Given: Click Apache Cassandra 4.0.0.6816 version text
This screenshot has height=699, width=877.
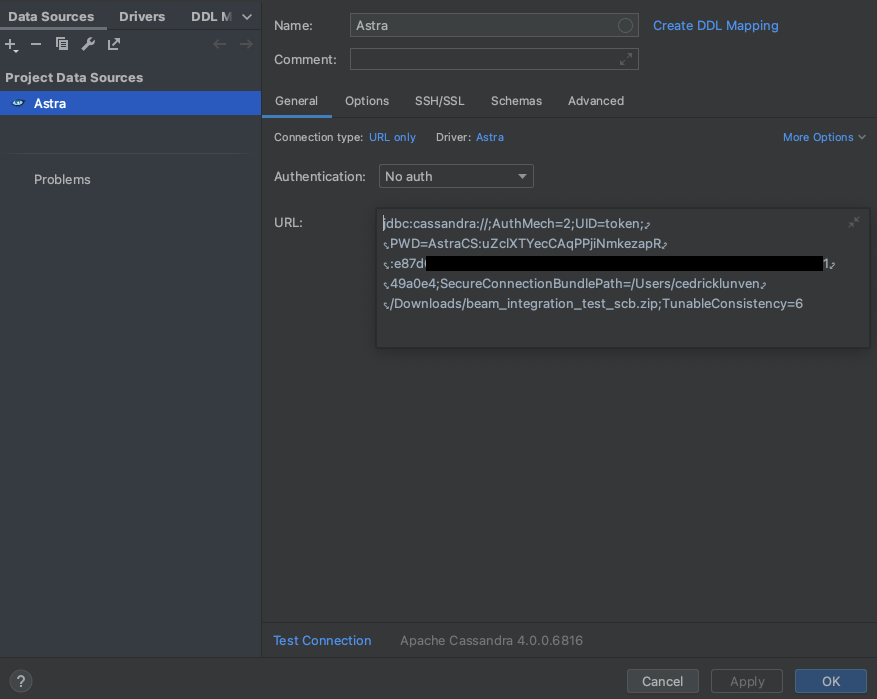Looking at the screenshot, I should (491, 640).
